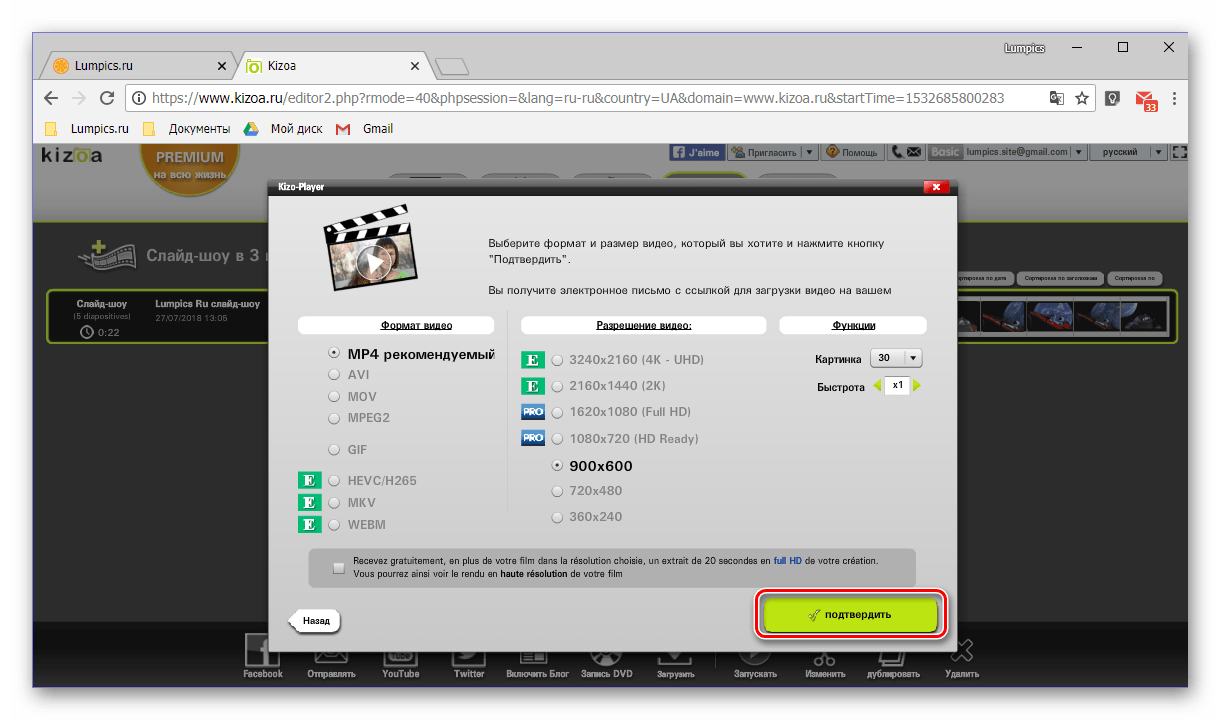
Task: Click the green E badge beside WEBM
Action: 310,525
